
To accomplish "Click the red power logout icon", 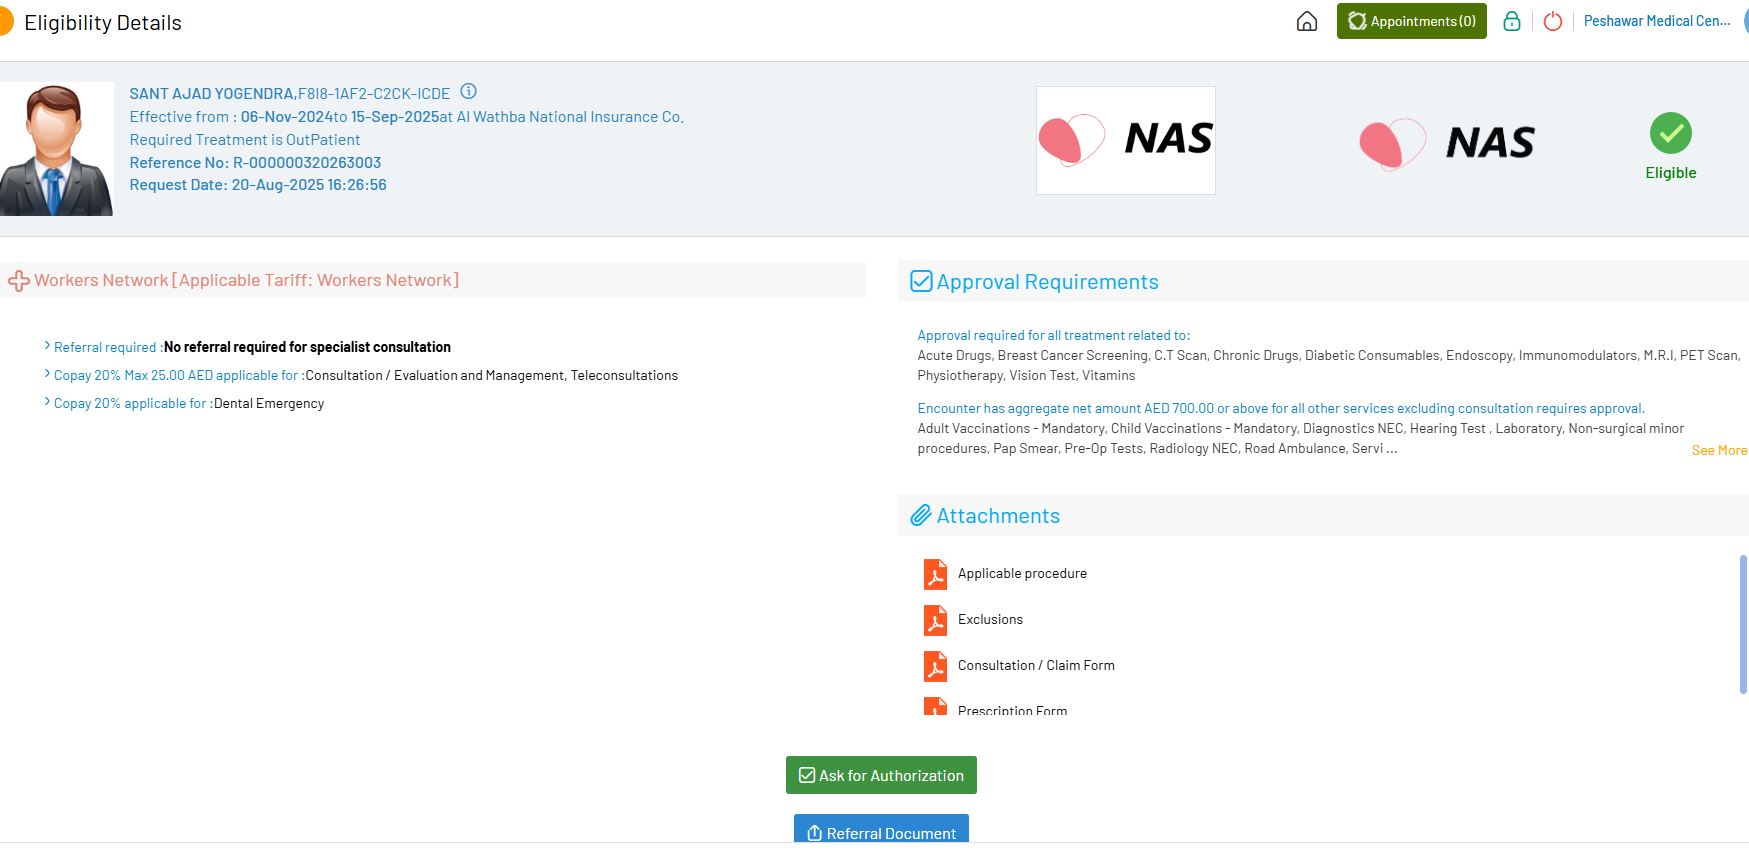I will (1553, 21).
